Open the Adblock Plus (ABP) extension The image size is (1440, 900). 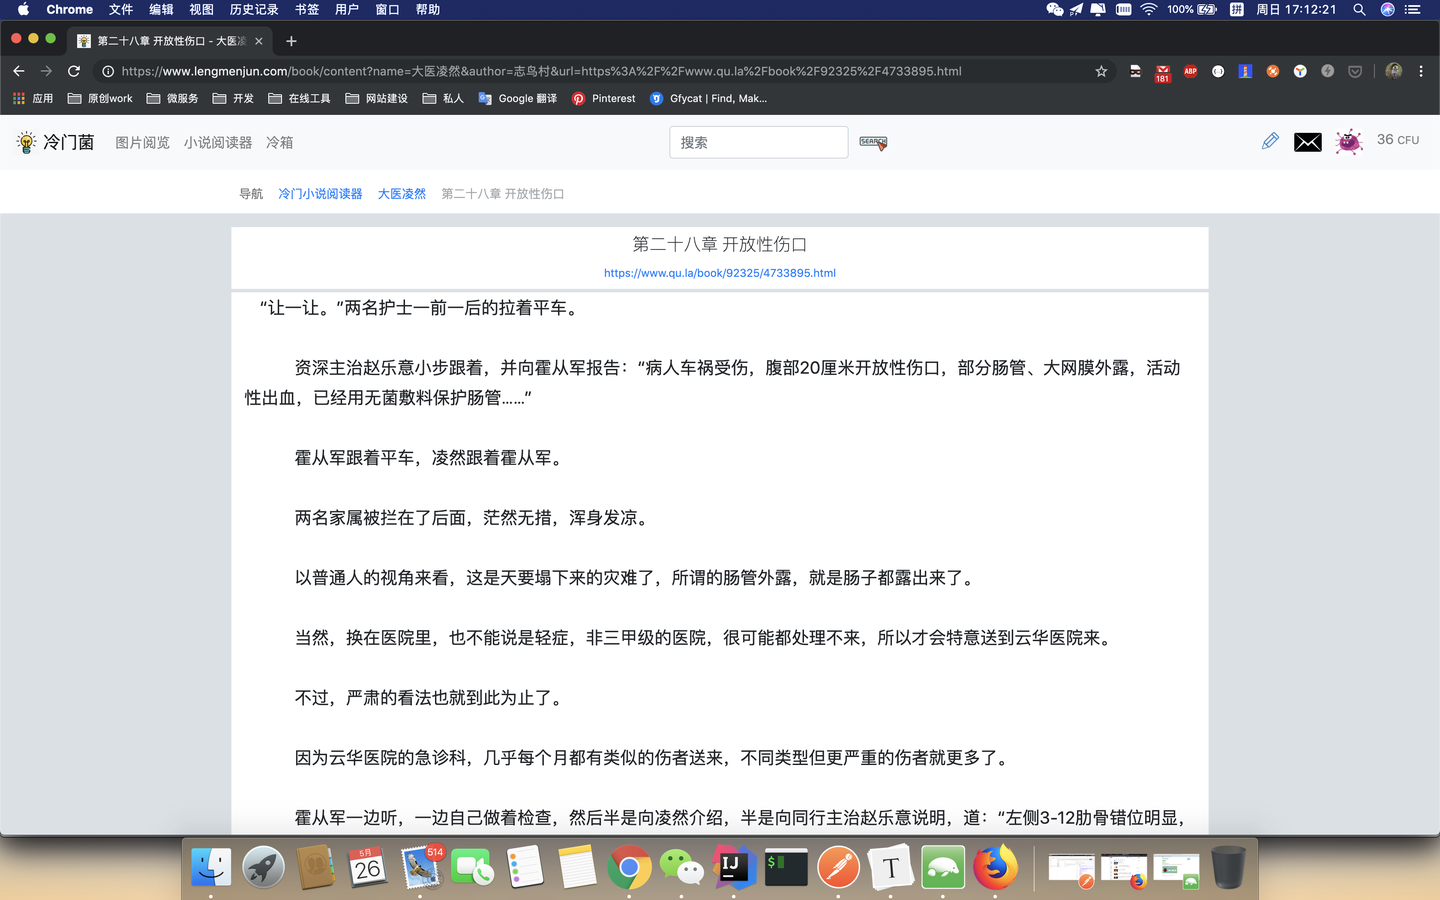tap(1190, 71)
